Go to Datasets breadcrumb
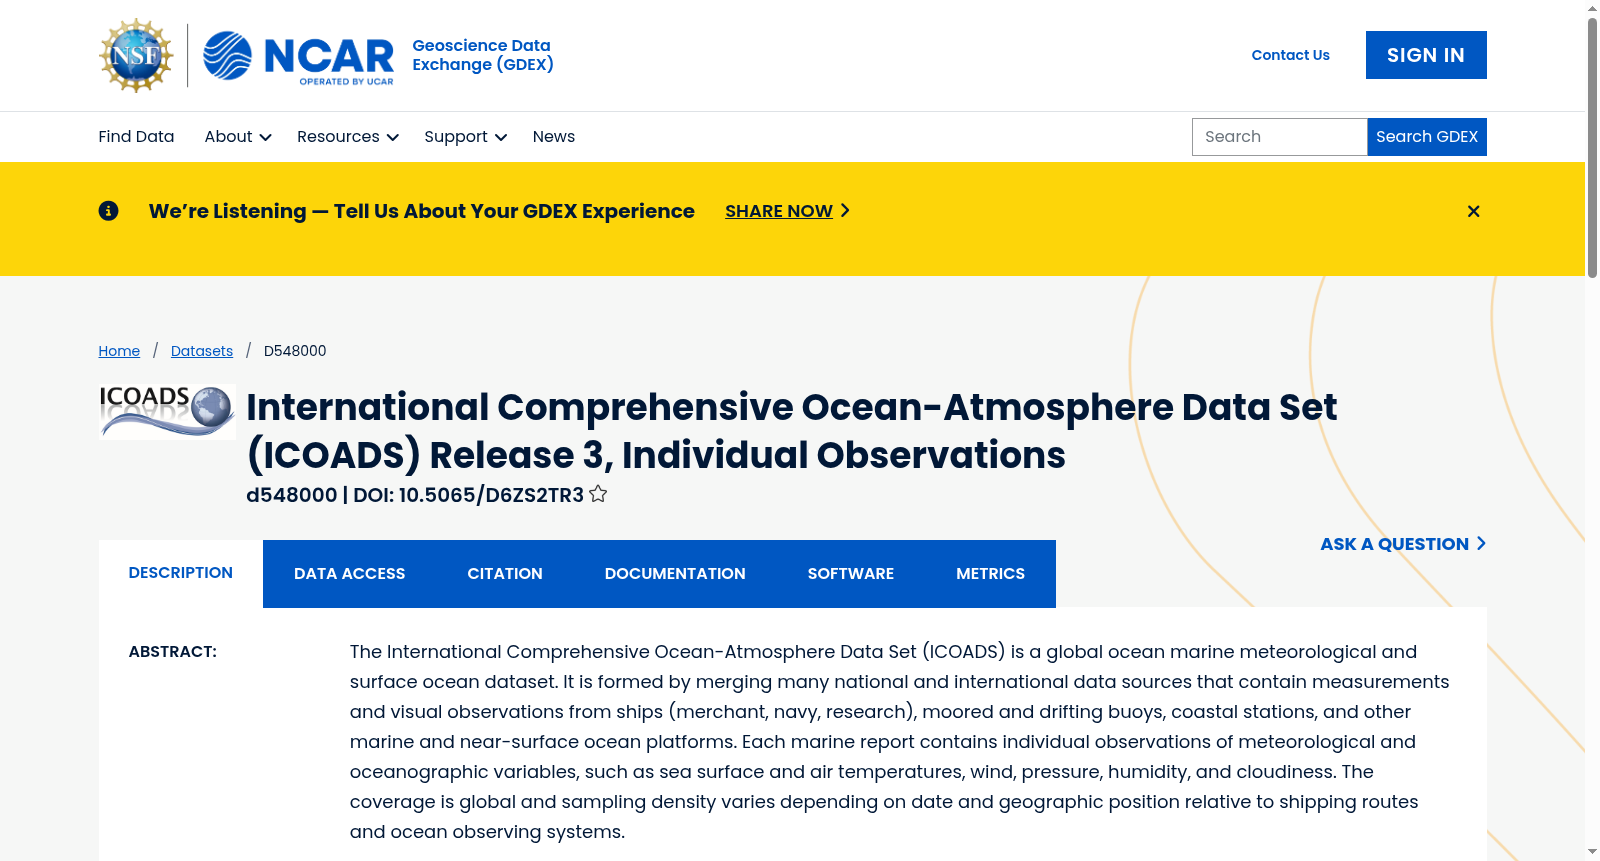The image size is (1600, 861). (202, 351)
